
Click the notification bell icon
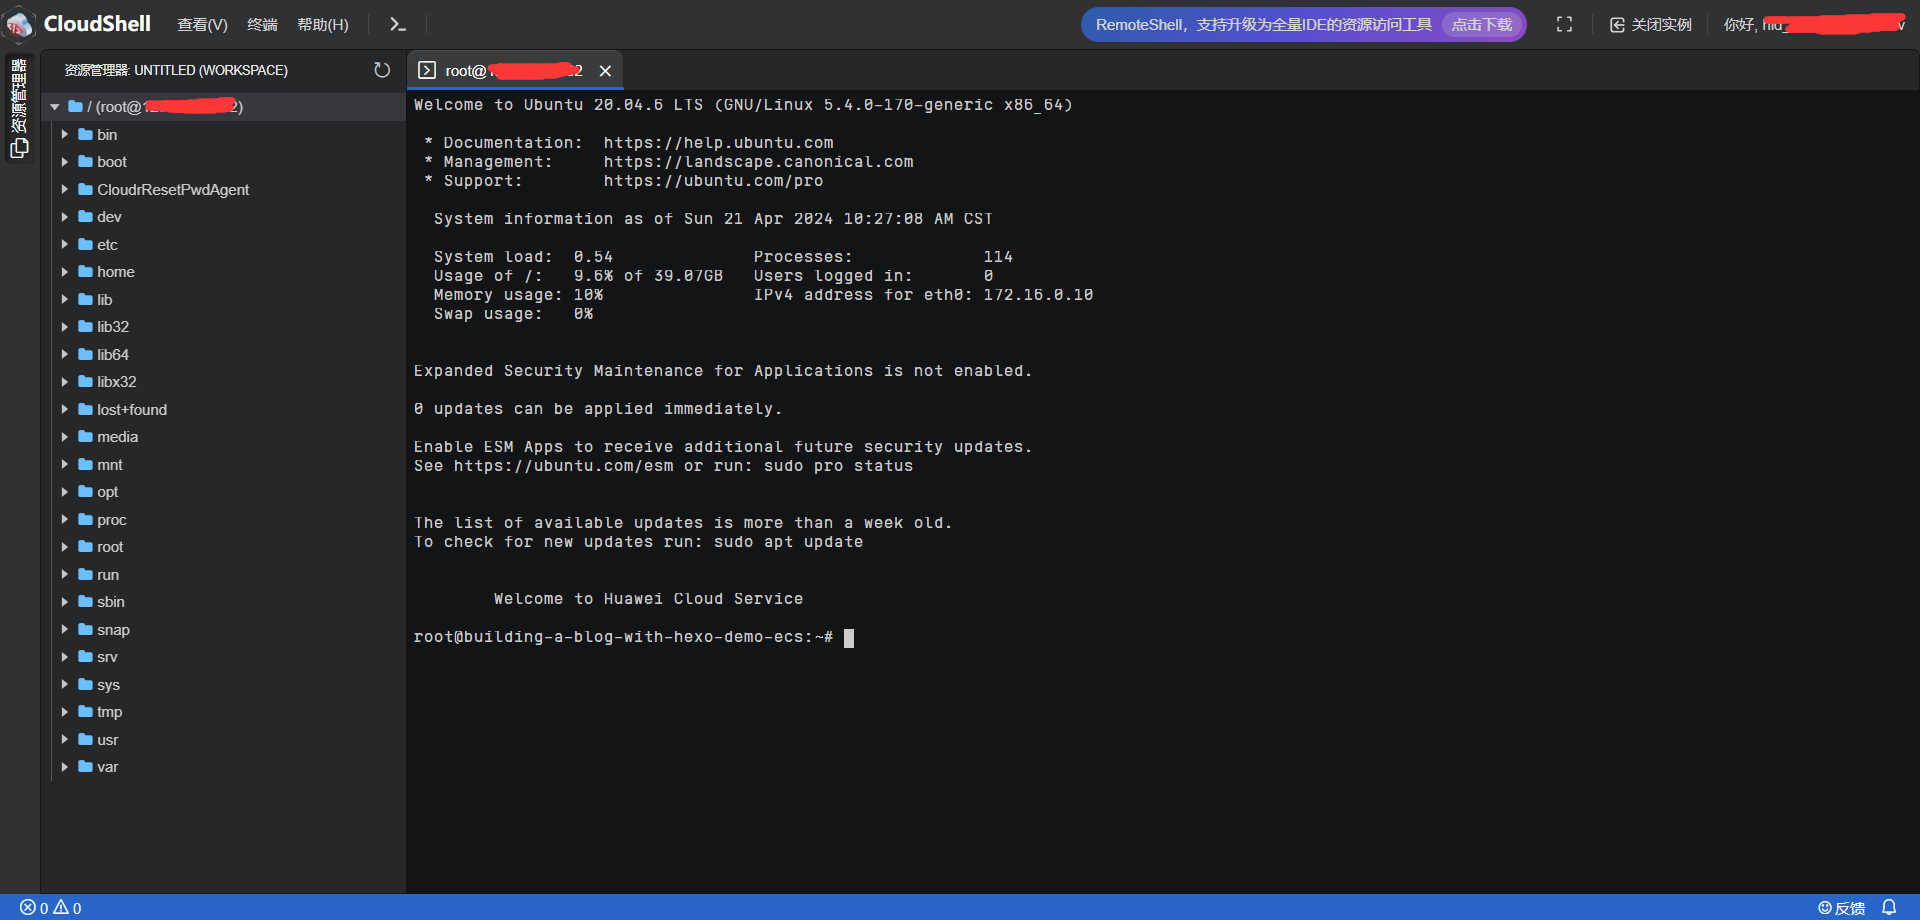1889,907
